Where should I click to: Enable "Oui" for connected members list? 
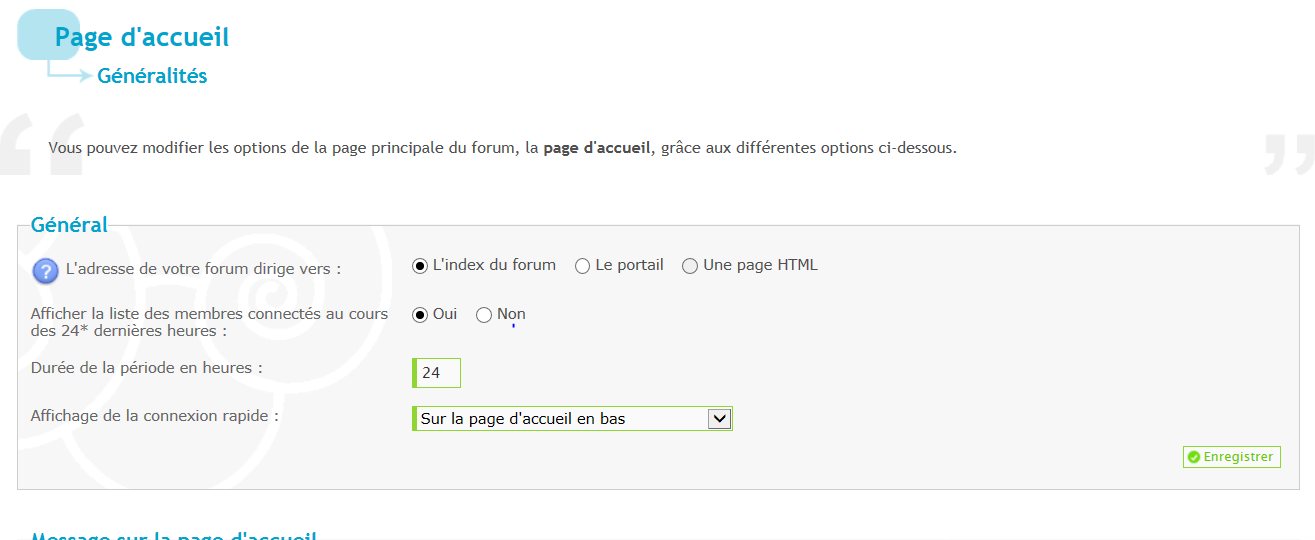[420, 315]
